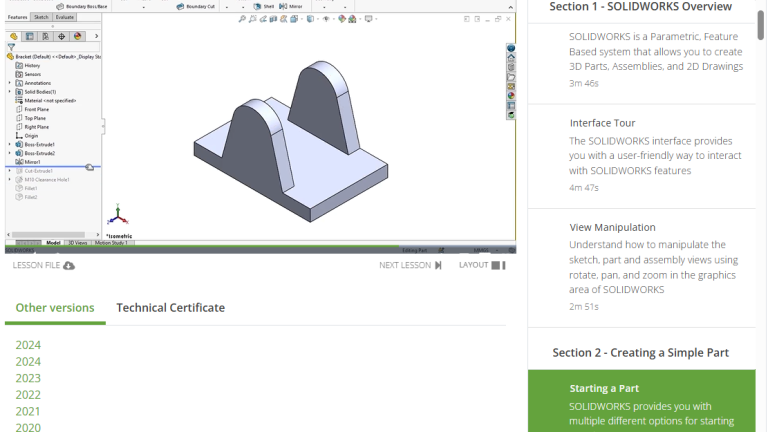Image resolution: width=768 pixels, height=432 pixels.
Task: Click Boundary Boss/Base tool
Action: pos(82,6)
